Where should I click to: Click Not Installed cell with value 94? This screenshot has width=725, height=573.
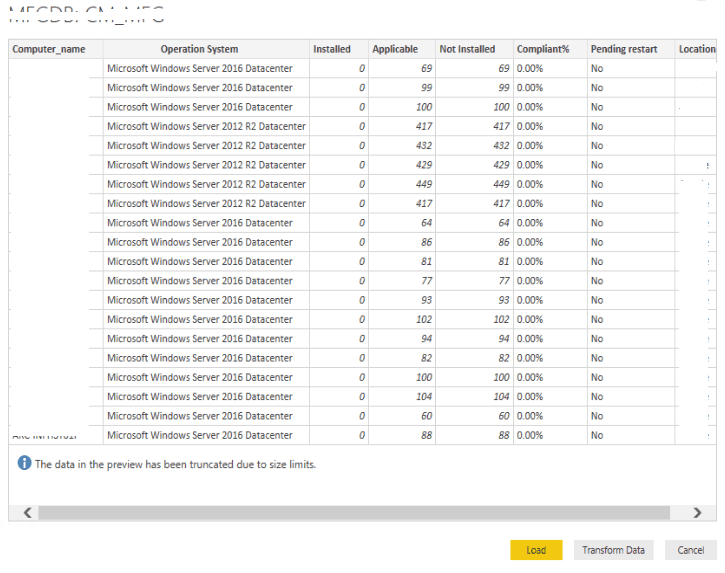(474, 339)
